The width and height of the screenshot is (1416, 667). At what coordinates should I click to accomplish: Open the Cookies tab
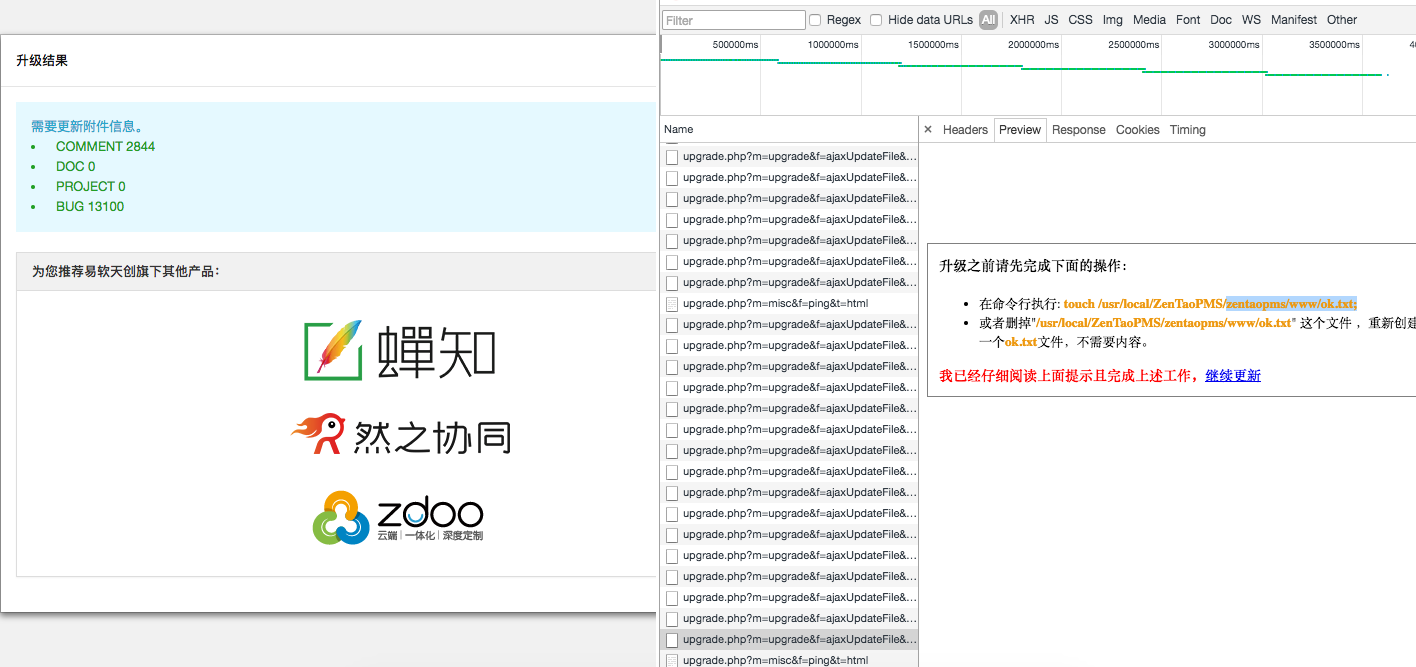[x=1137, y=130]
